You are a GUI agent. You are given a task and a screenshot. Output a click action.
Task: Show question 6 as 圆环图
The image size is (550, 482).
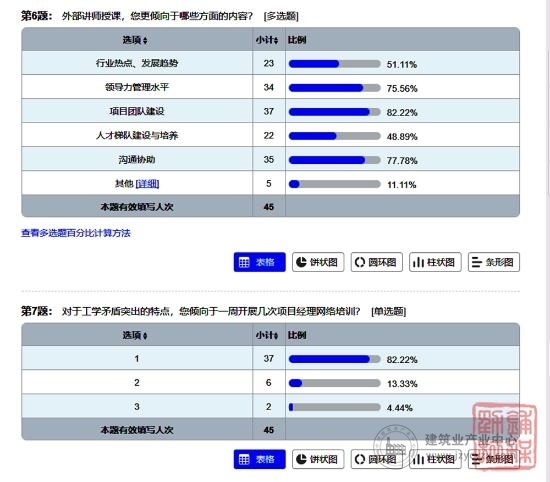point(377,262)
